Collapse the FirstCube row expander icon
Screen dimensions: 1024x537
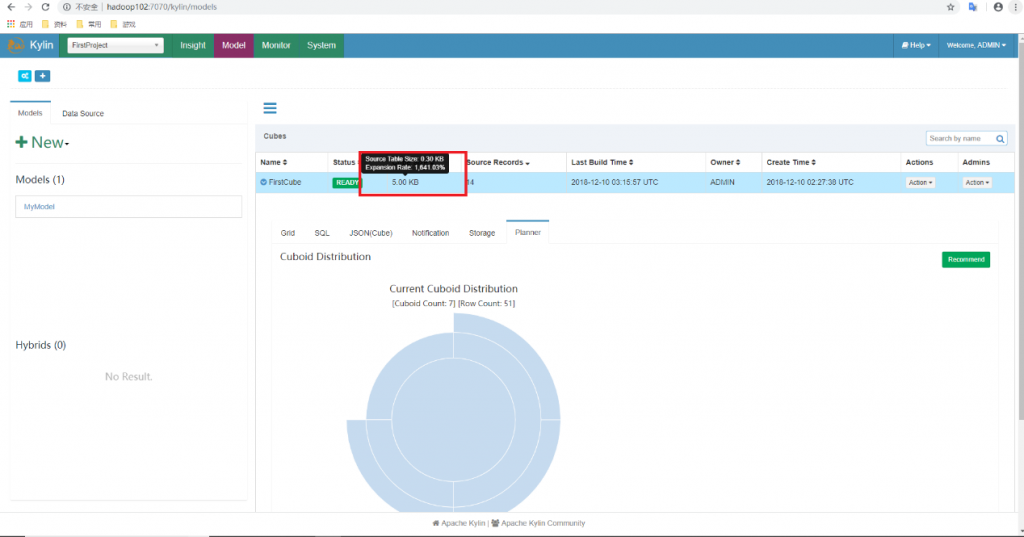(x=264, y=182)
